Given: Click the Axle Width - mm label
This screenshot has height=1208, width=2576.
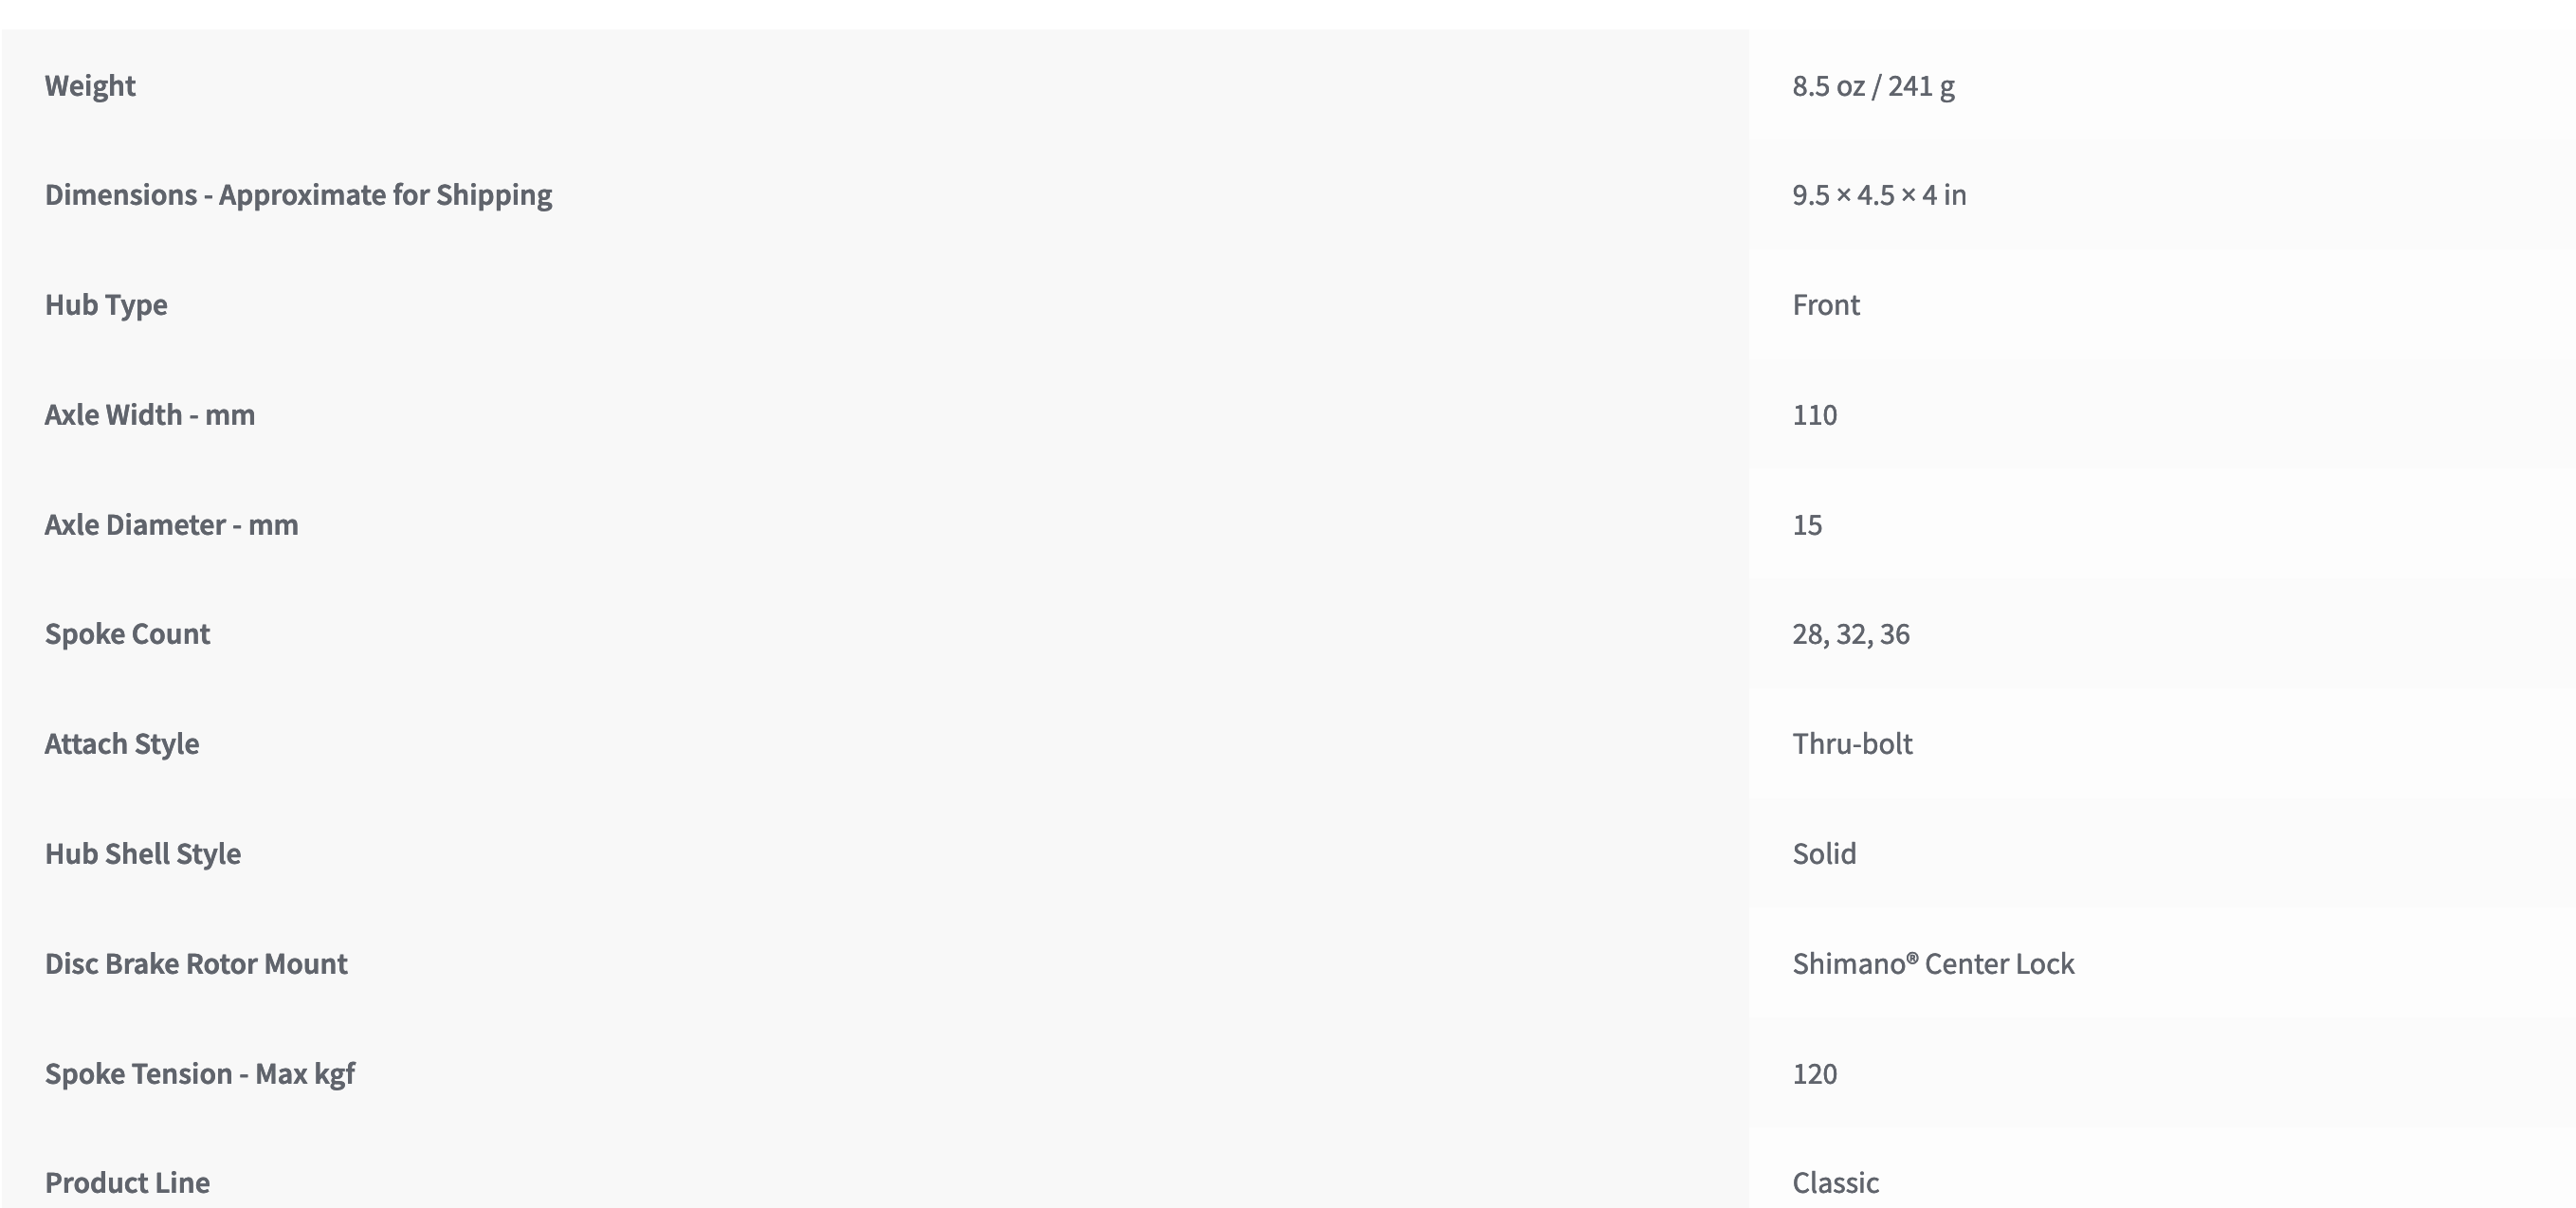Looking at the screenshot, I should pyautogui.click(x=150, y=415).
